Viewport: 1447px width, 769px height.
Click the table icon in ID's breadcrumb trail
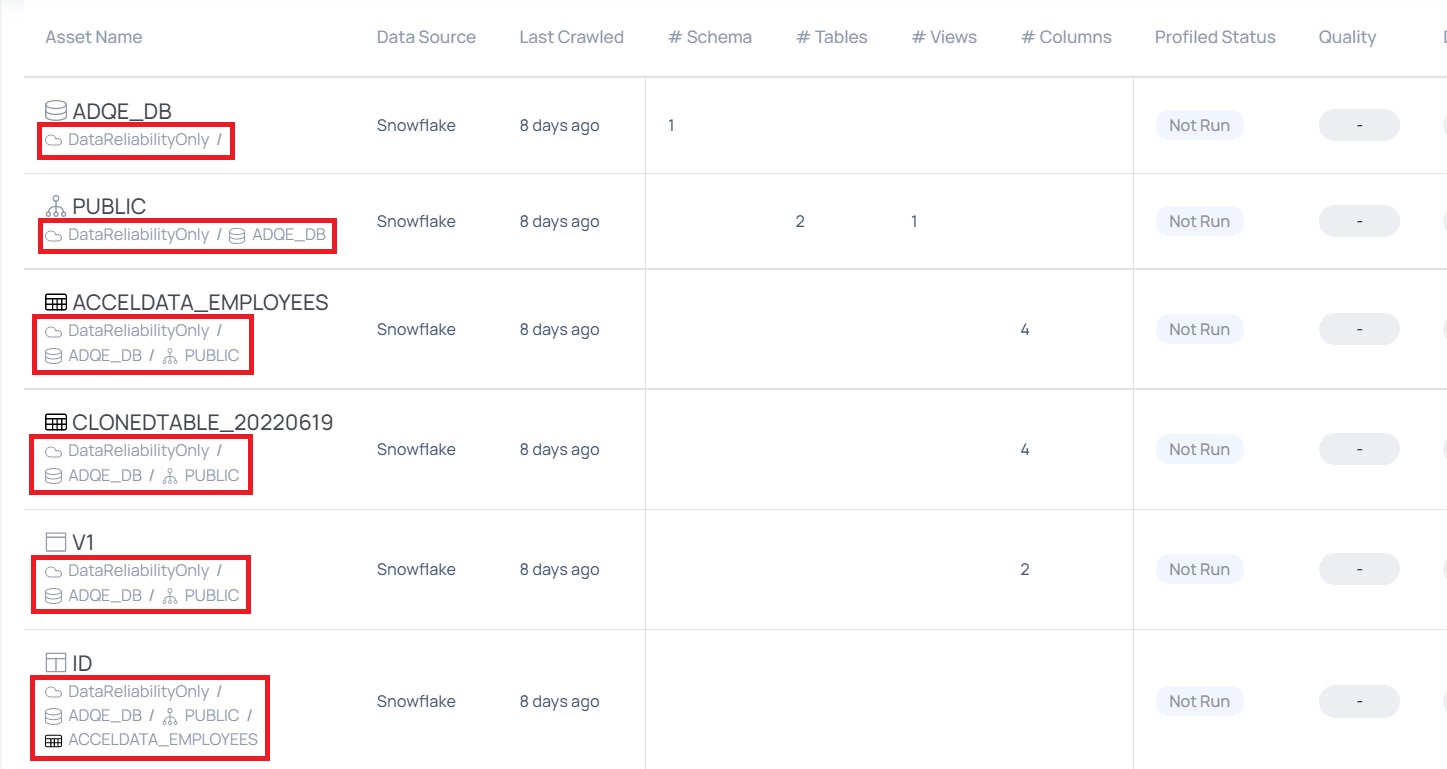coord(52,739)
